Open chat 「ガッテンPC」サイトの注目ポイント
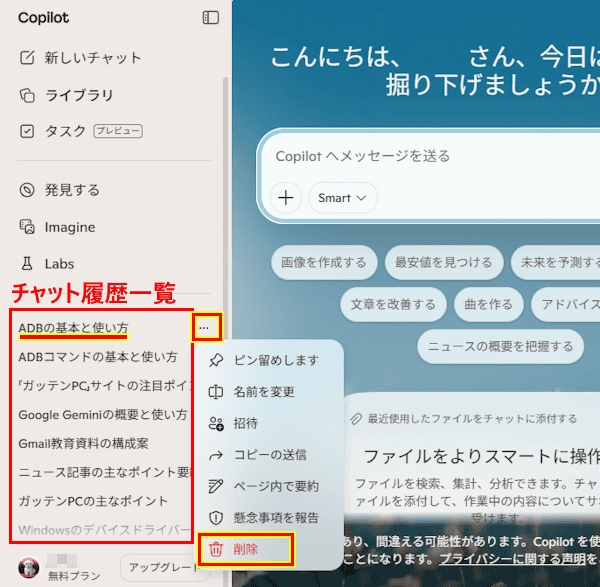The image size is (600, 587). click(103, 386)
